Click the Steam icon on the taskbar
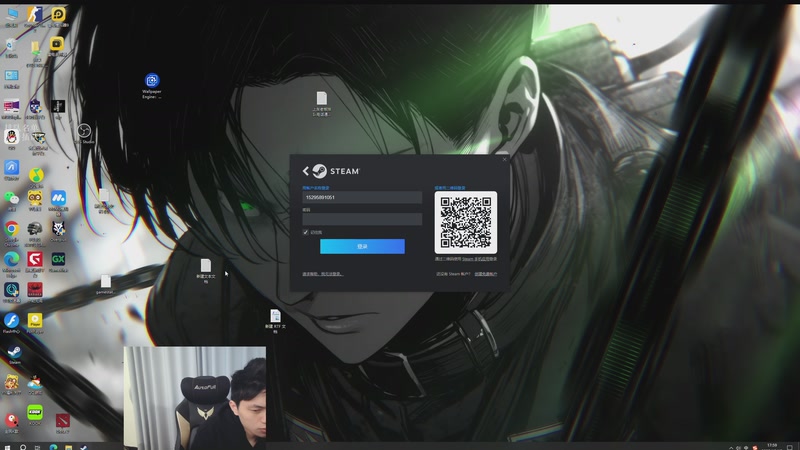This screenshot has width=800, height=450. coord(83,447)
